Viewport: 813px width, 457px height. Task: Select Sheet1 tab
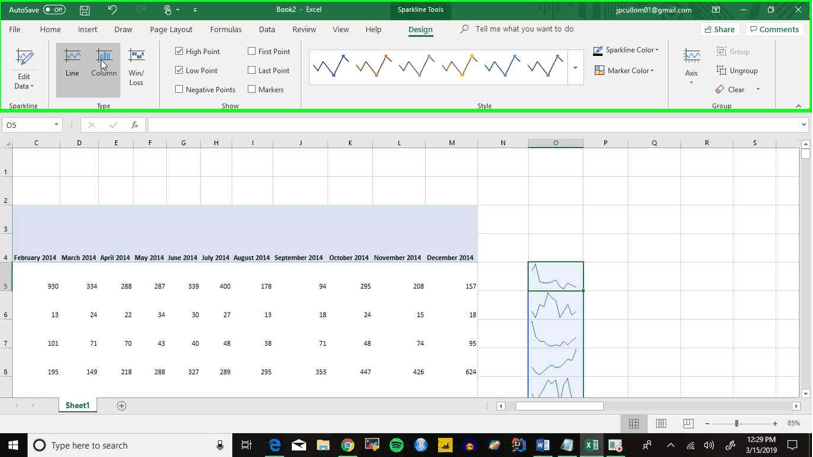[x=77, y=406]
